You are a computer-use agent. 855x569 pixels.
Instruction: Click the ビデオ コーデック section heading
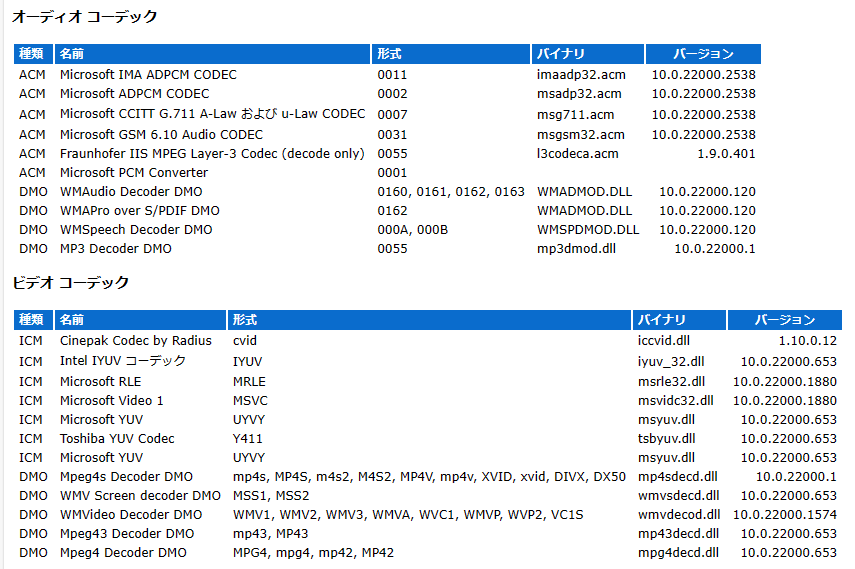[x=71, y=283]
